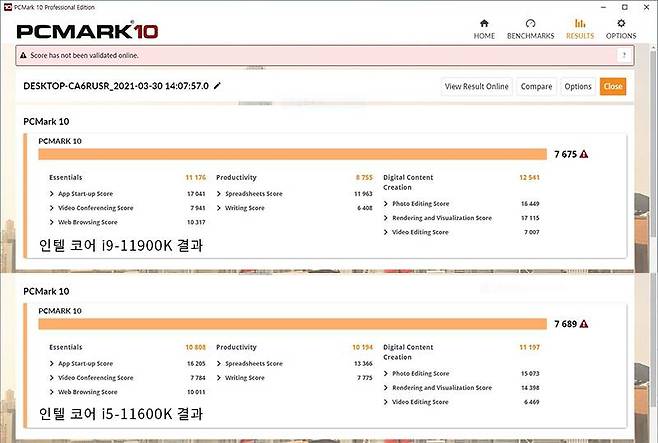Screen dimensions: 658x443
Task: Click Score has not been validated message
Action: point(84,55)
